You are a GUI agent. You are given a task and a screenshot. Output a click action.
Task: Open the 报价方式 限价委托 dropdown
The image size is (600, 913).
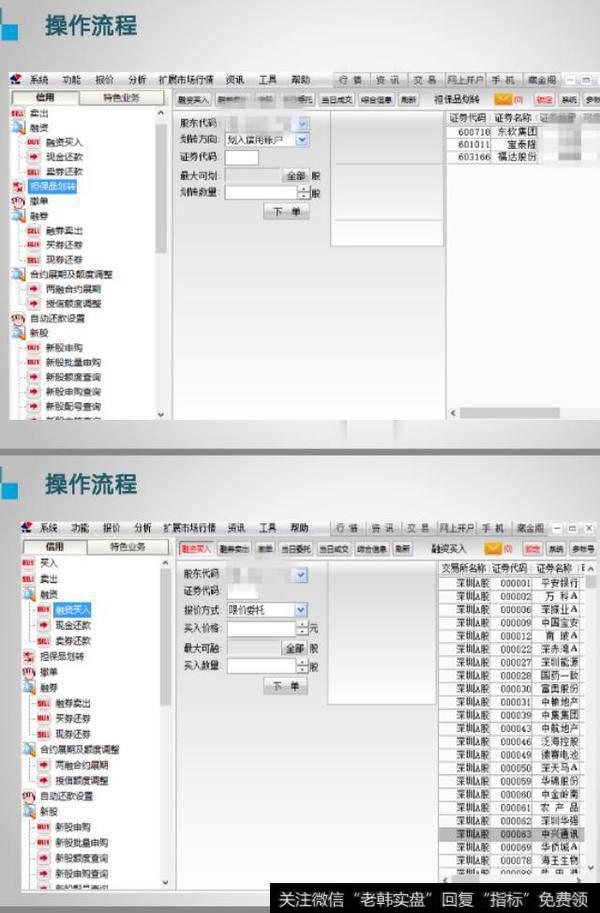(x=301, y=610)
